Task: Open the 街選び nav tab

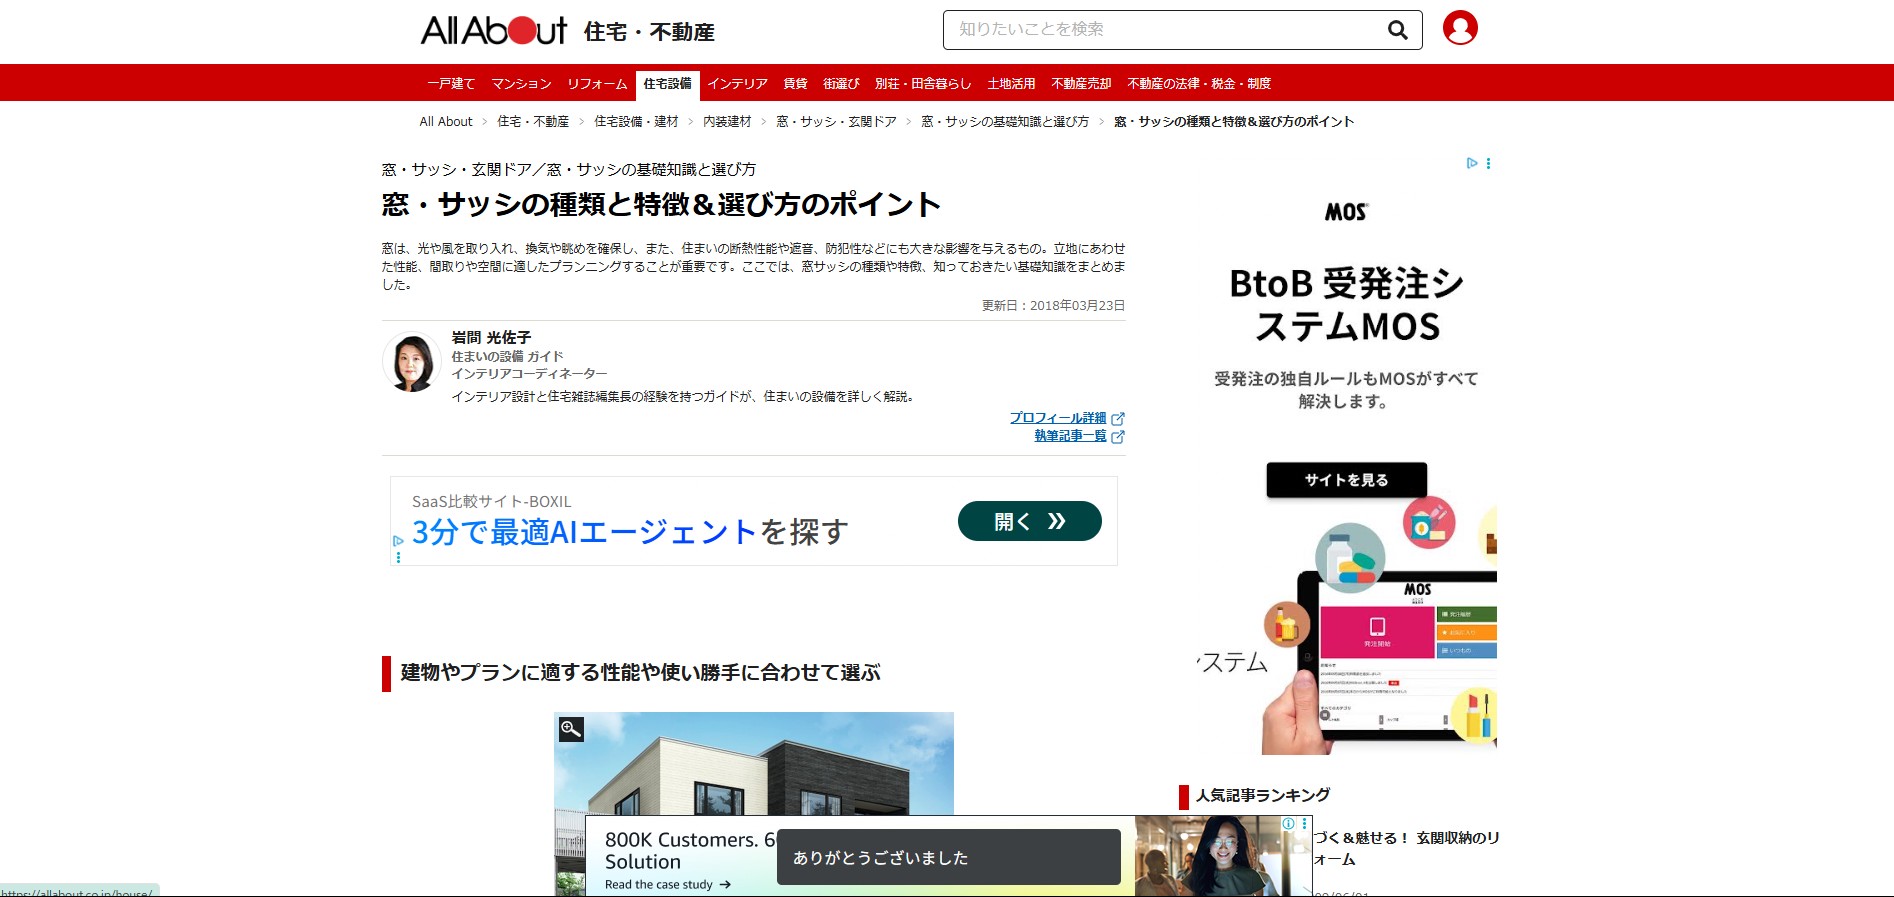Action: click(841, 84)
